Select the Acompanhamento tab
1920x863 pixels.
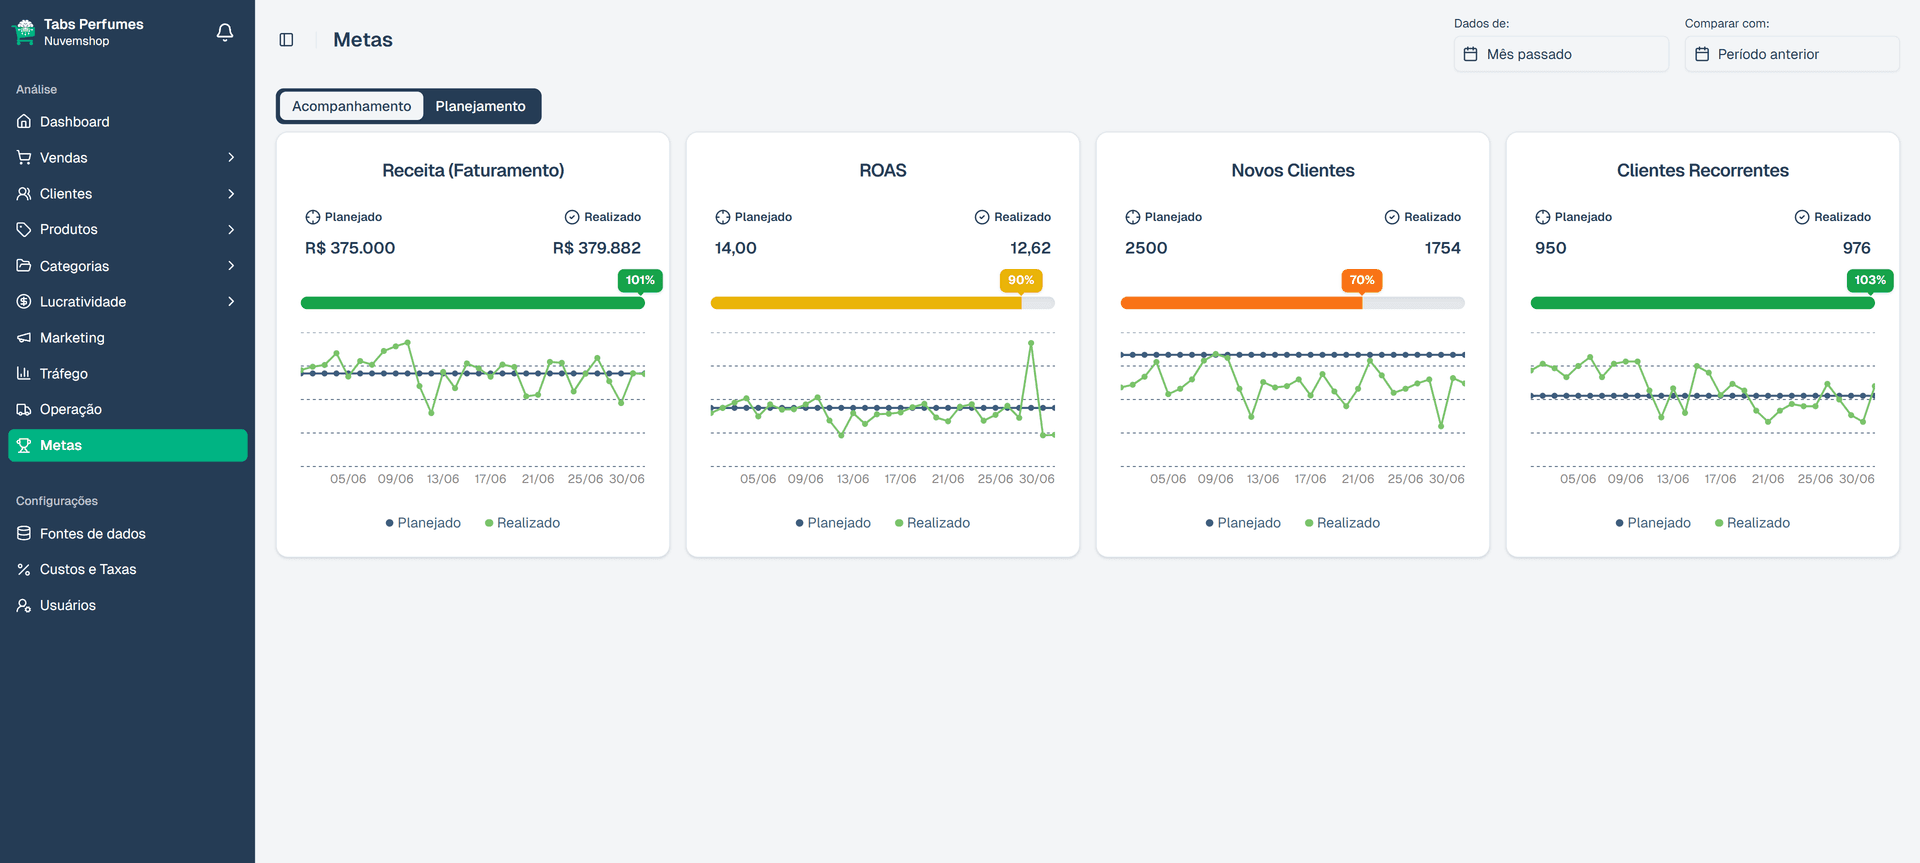pyautogui.click(x=351, y=106)
